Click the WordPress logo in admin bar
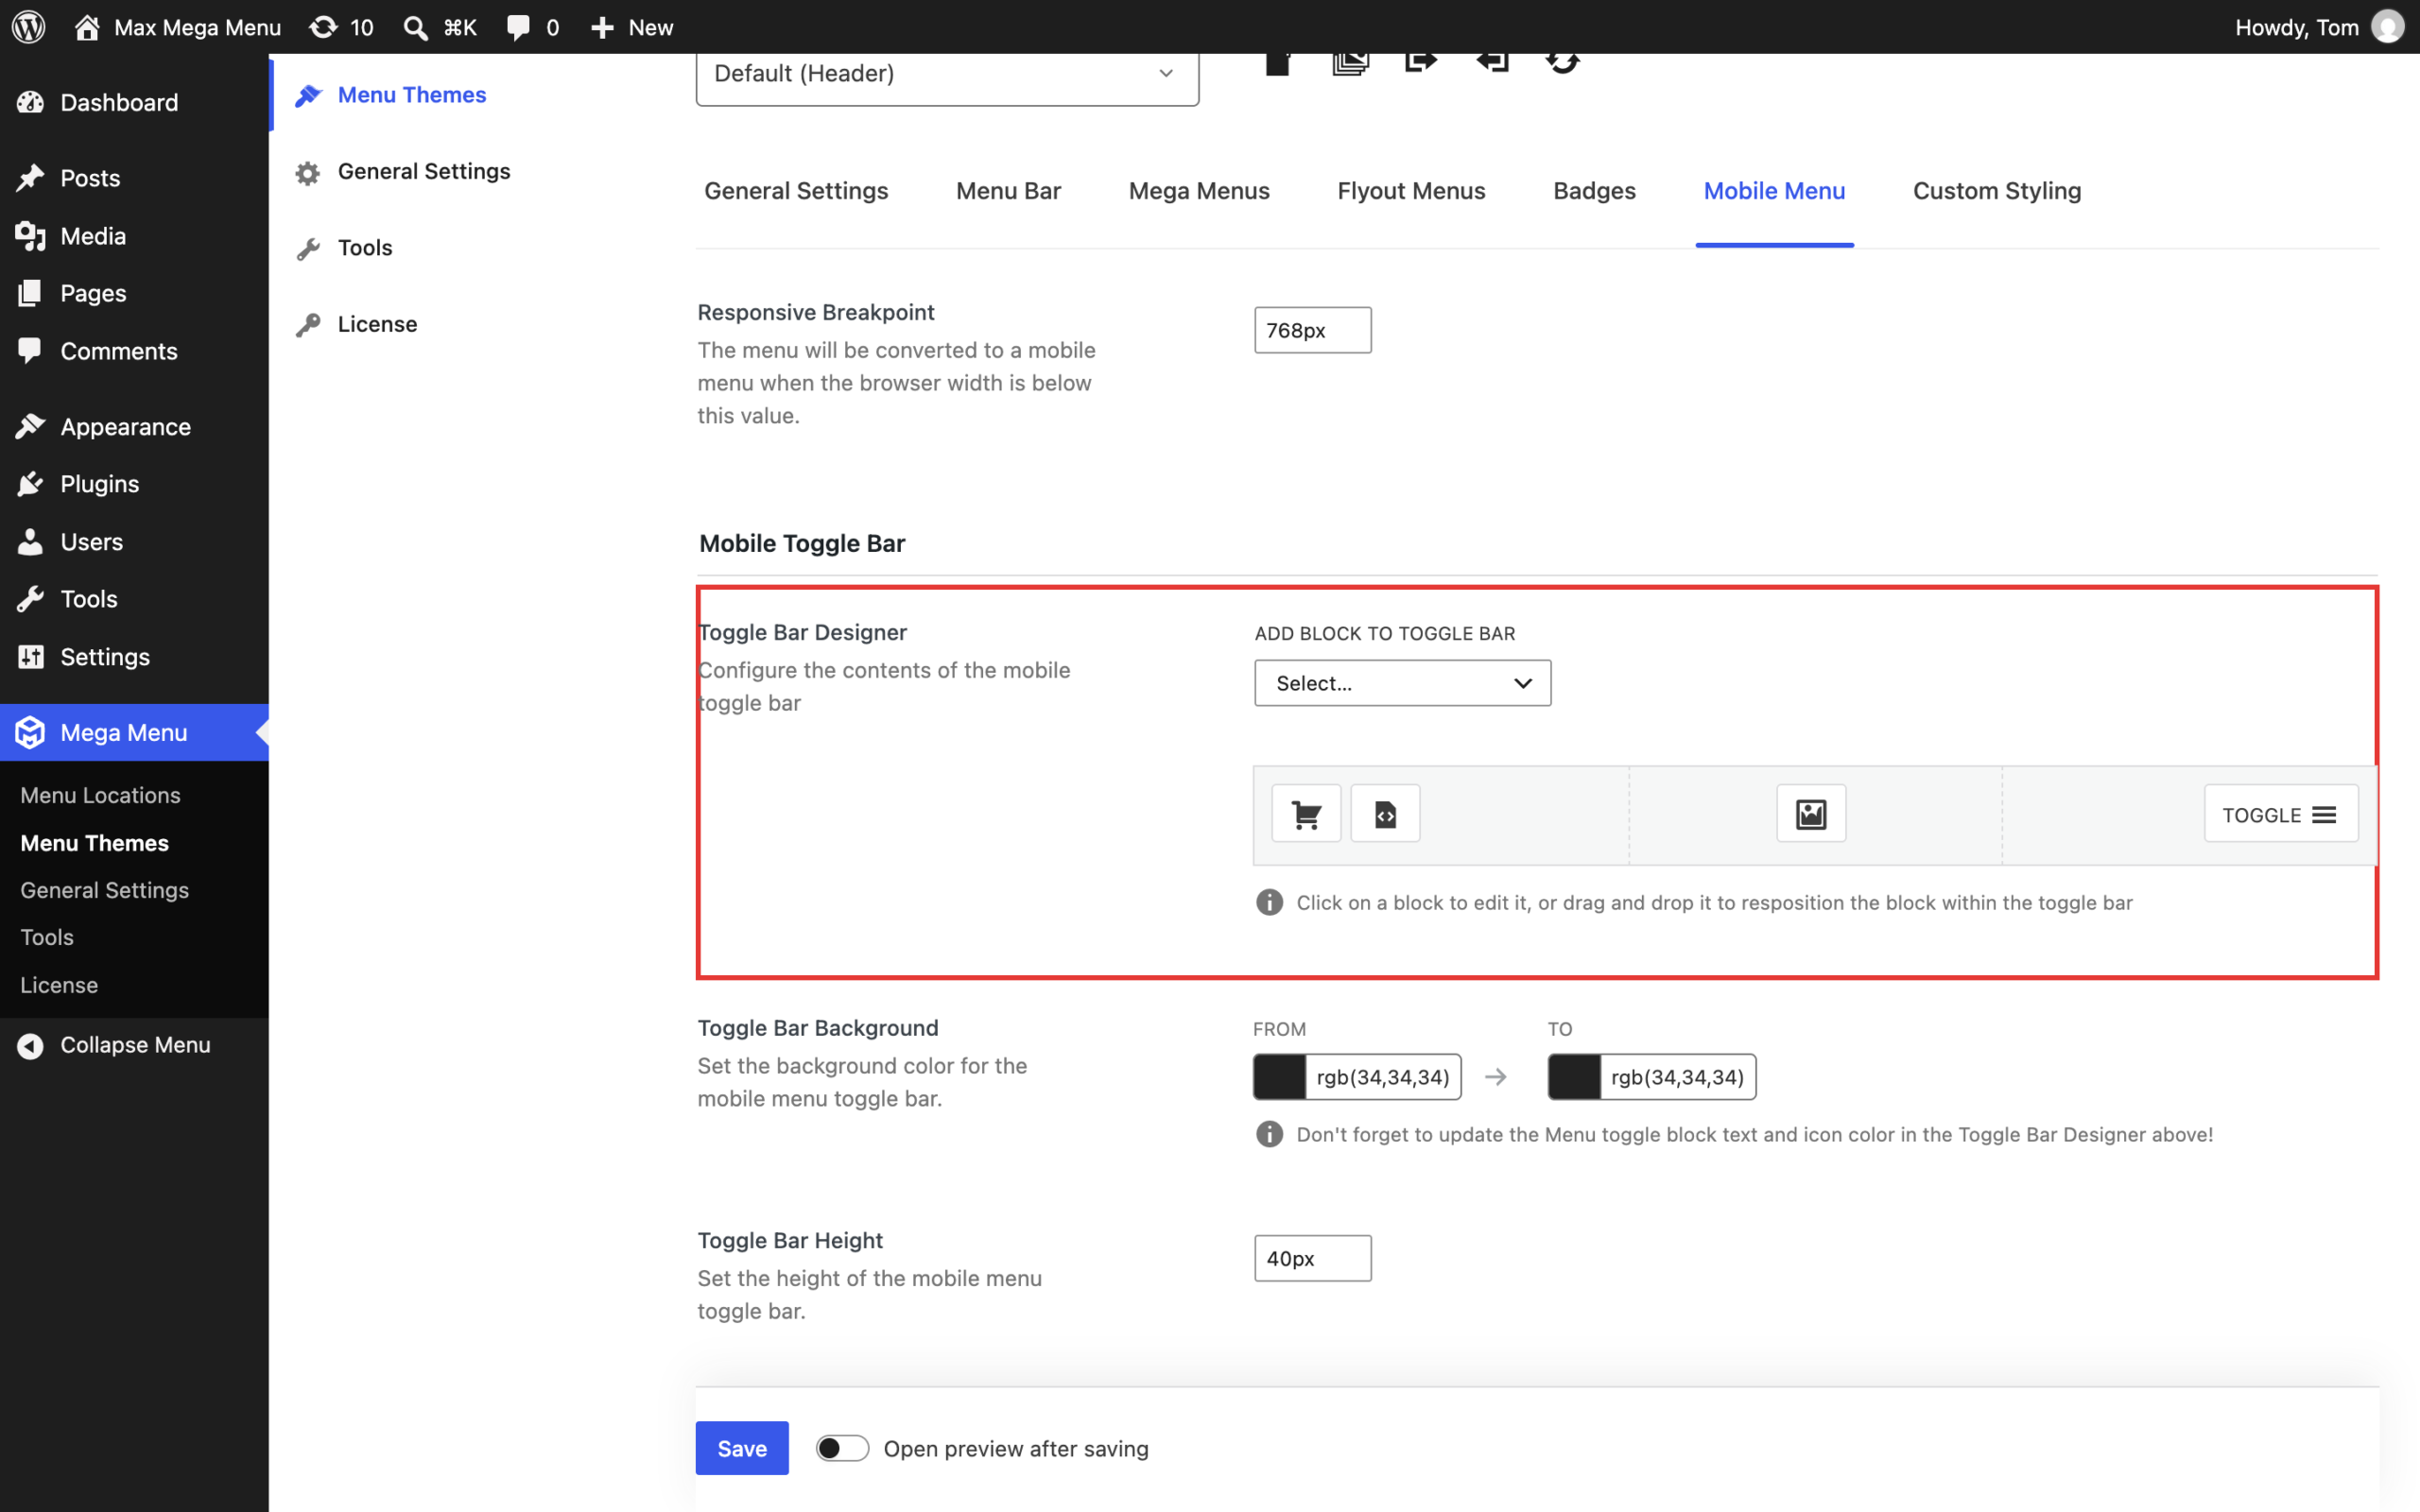 coord(28,27)
